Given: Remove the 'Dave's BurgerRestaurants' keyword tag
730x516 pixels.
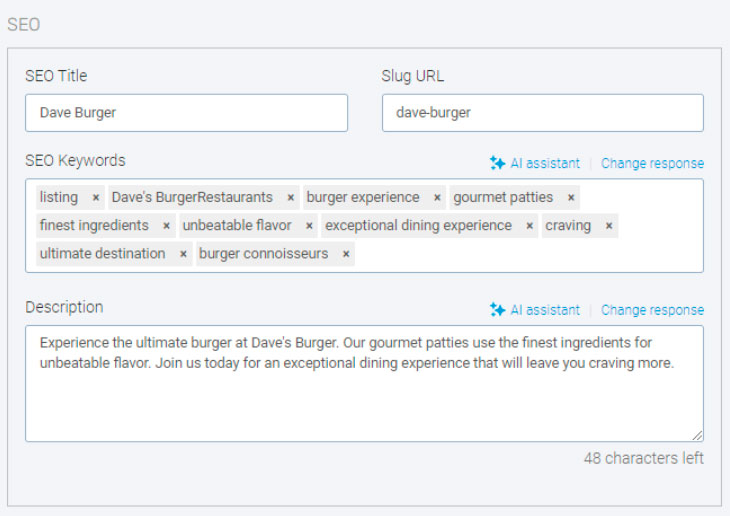Looking at the screenshot, I should point(291,198).
